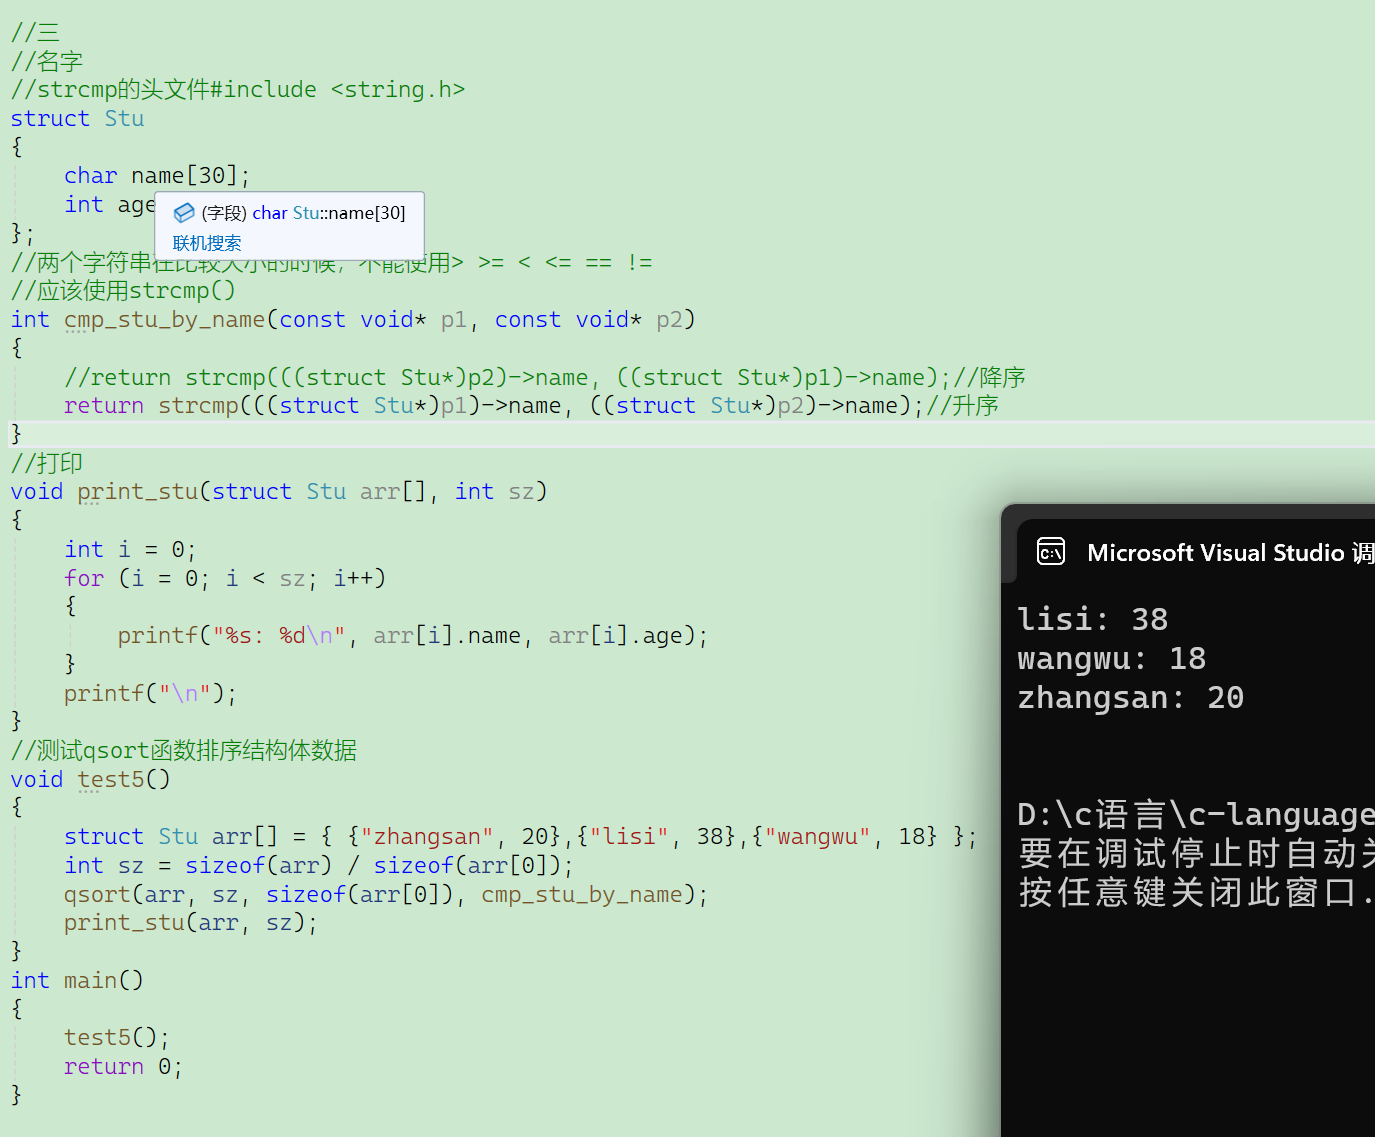Click the int i = 0; declaration

[x=130, y=550]
